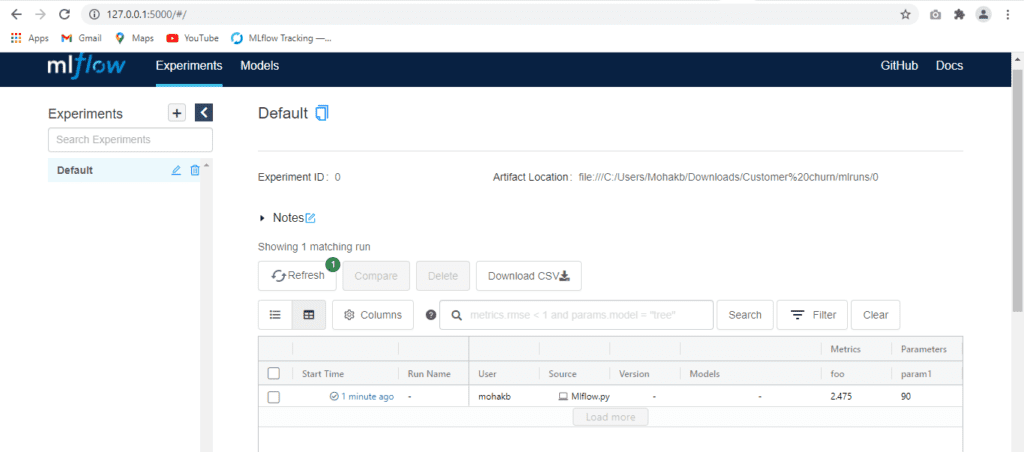The image size is (1024, 452).
Task: Switch to the Experiments tab
Action: 189,66
